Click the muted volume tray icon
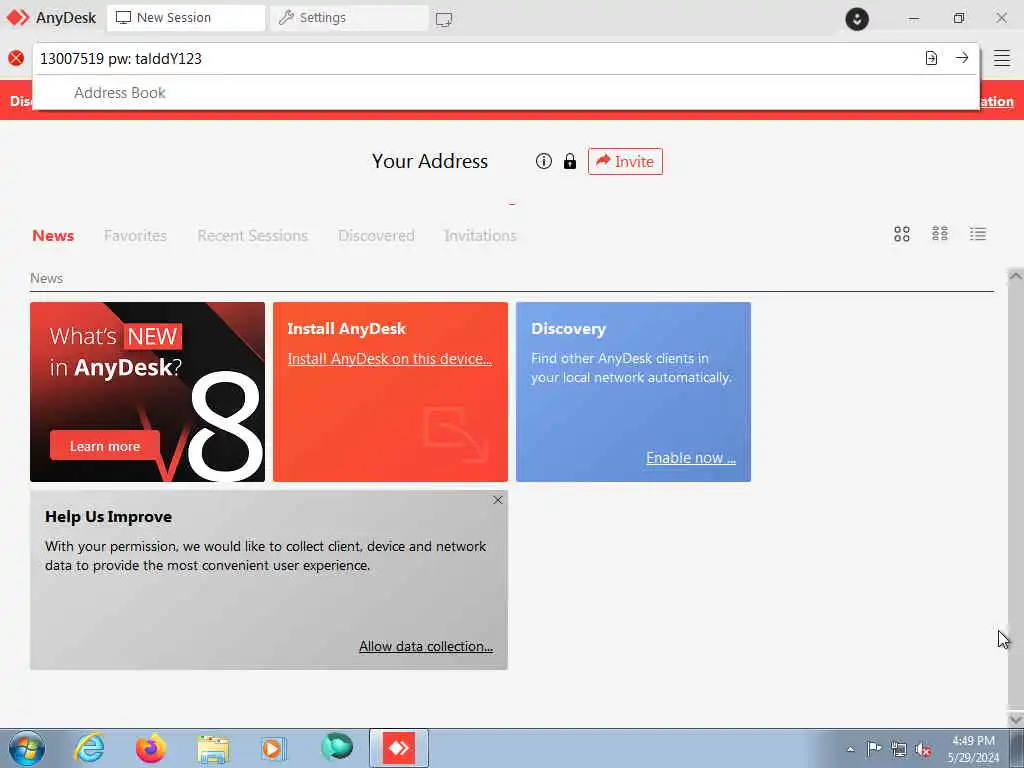The height and width of the screenshot is (768, 1024). coord(923,749)
